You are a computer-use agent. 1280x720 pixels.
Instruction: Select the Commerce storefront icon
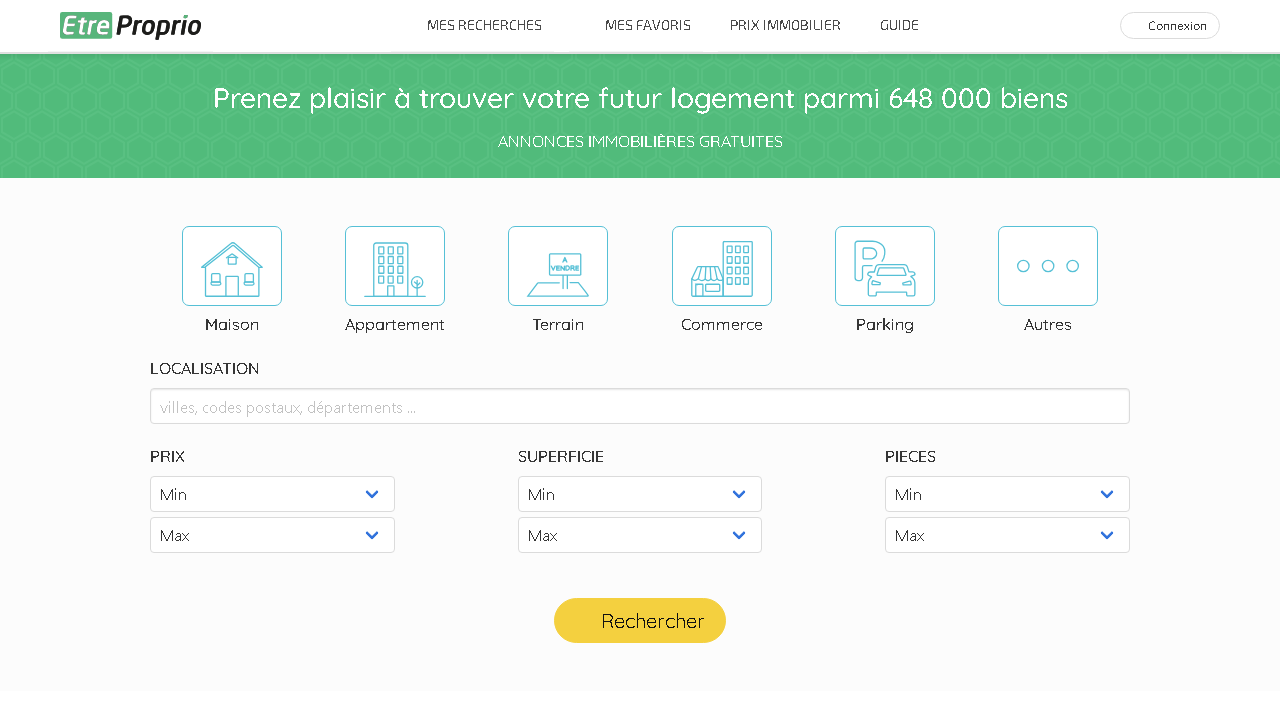[722, 266]
